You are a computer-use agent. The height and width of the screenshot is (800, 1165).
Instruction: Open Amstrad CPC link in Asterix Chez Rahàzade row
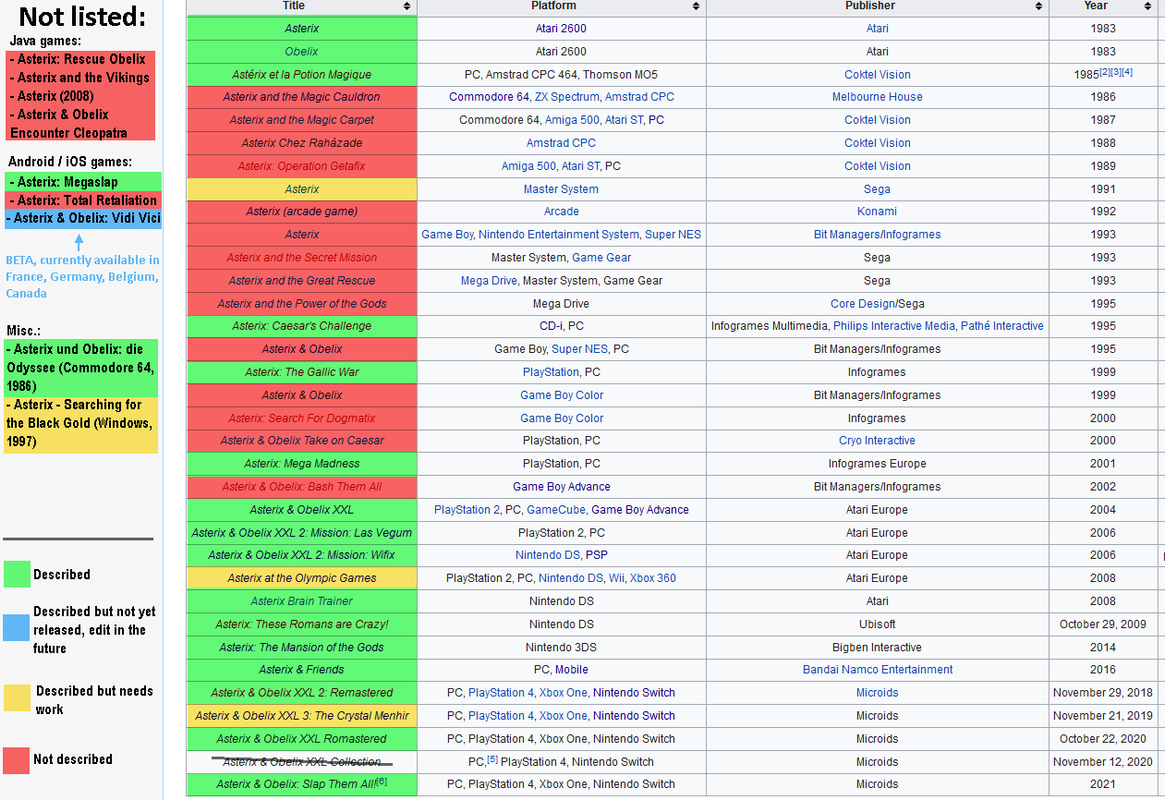point(561,143)
